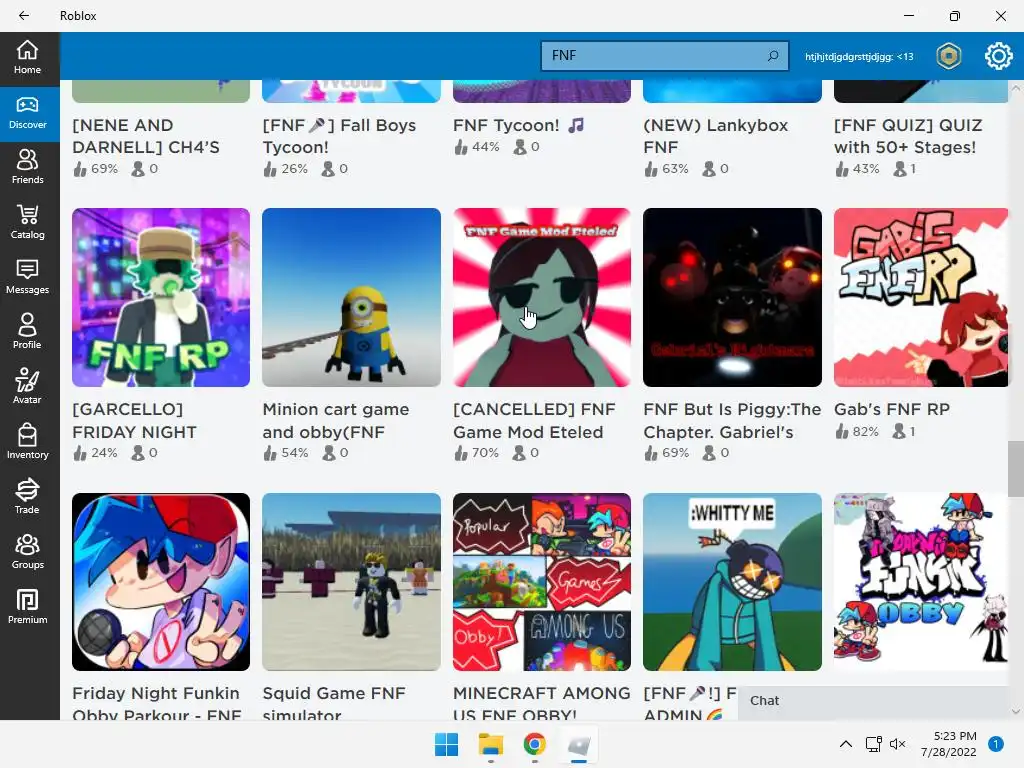Click the 24% rating on [GARCELLO] game

(96, 453)
